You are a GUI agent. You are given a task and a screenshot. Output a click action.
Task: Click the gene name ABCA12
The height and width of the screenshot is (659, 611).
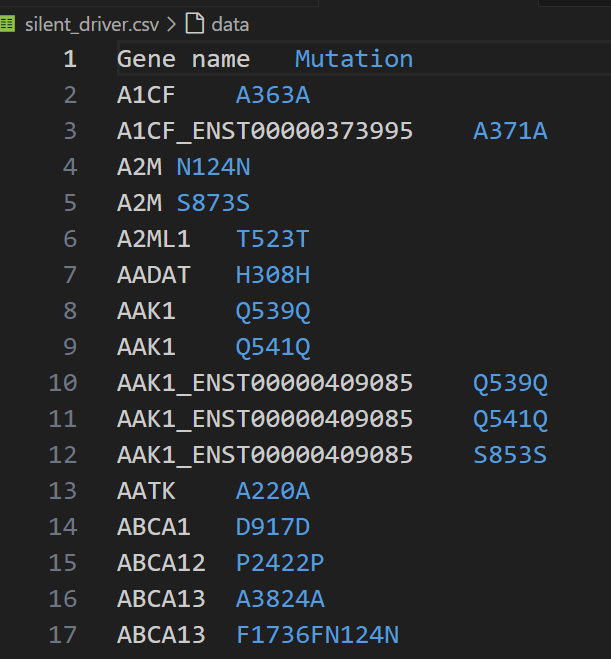tap(161, 563)
